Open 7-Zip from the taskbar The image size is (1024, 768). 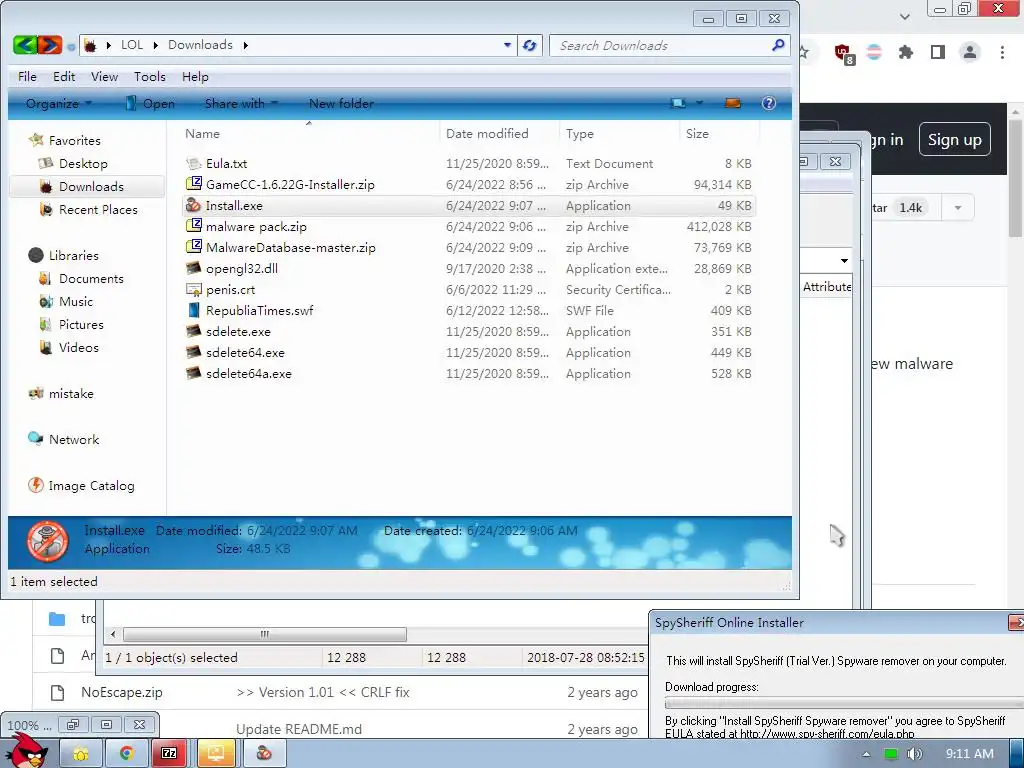[169, 753]
